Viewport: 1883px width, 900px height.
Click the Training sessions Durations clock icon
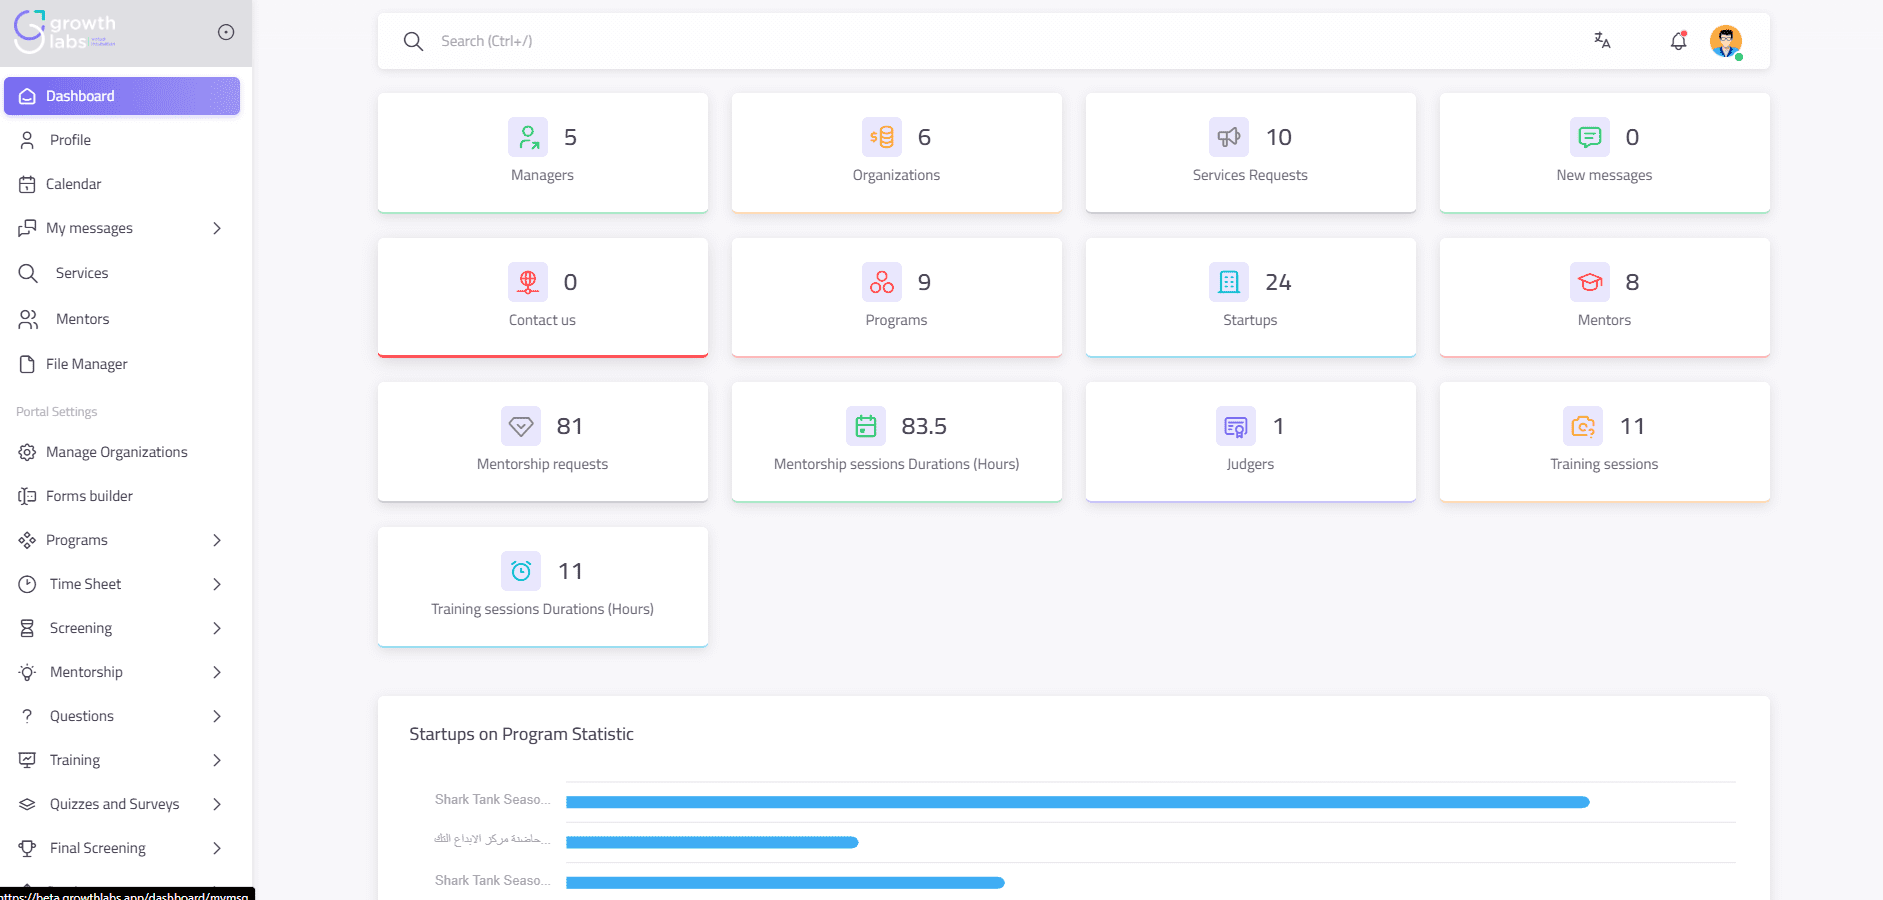(x=520, y=571)
